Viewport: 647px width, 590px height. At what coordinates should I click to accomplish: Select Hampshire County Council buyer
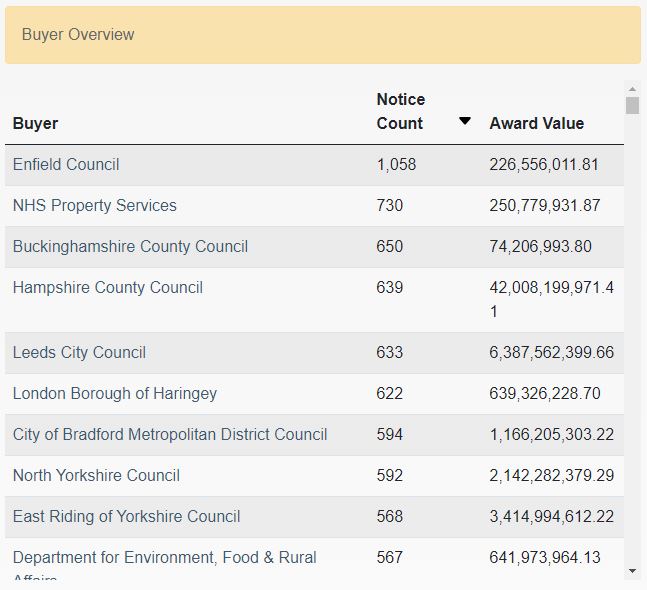108,288
